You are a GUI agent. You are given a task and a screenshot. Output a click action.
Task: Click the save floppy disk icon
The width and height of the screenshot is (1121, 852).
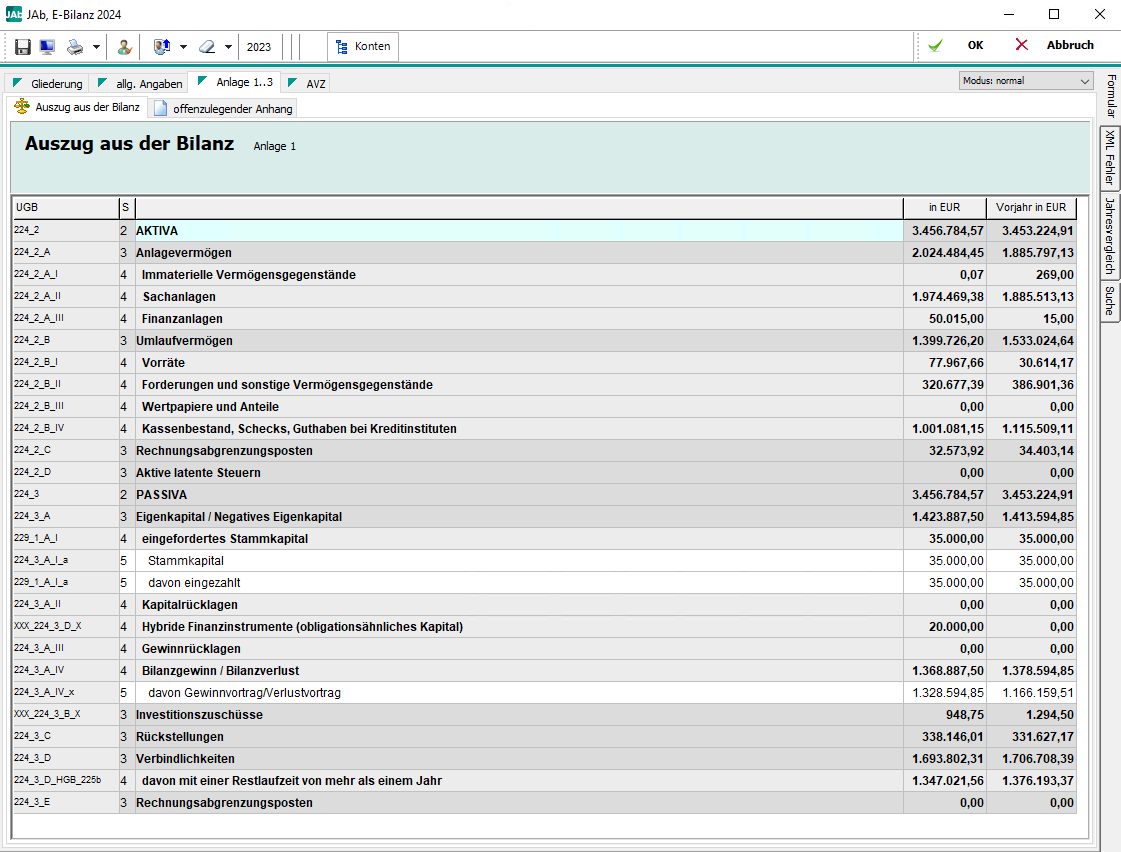23,46
